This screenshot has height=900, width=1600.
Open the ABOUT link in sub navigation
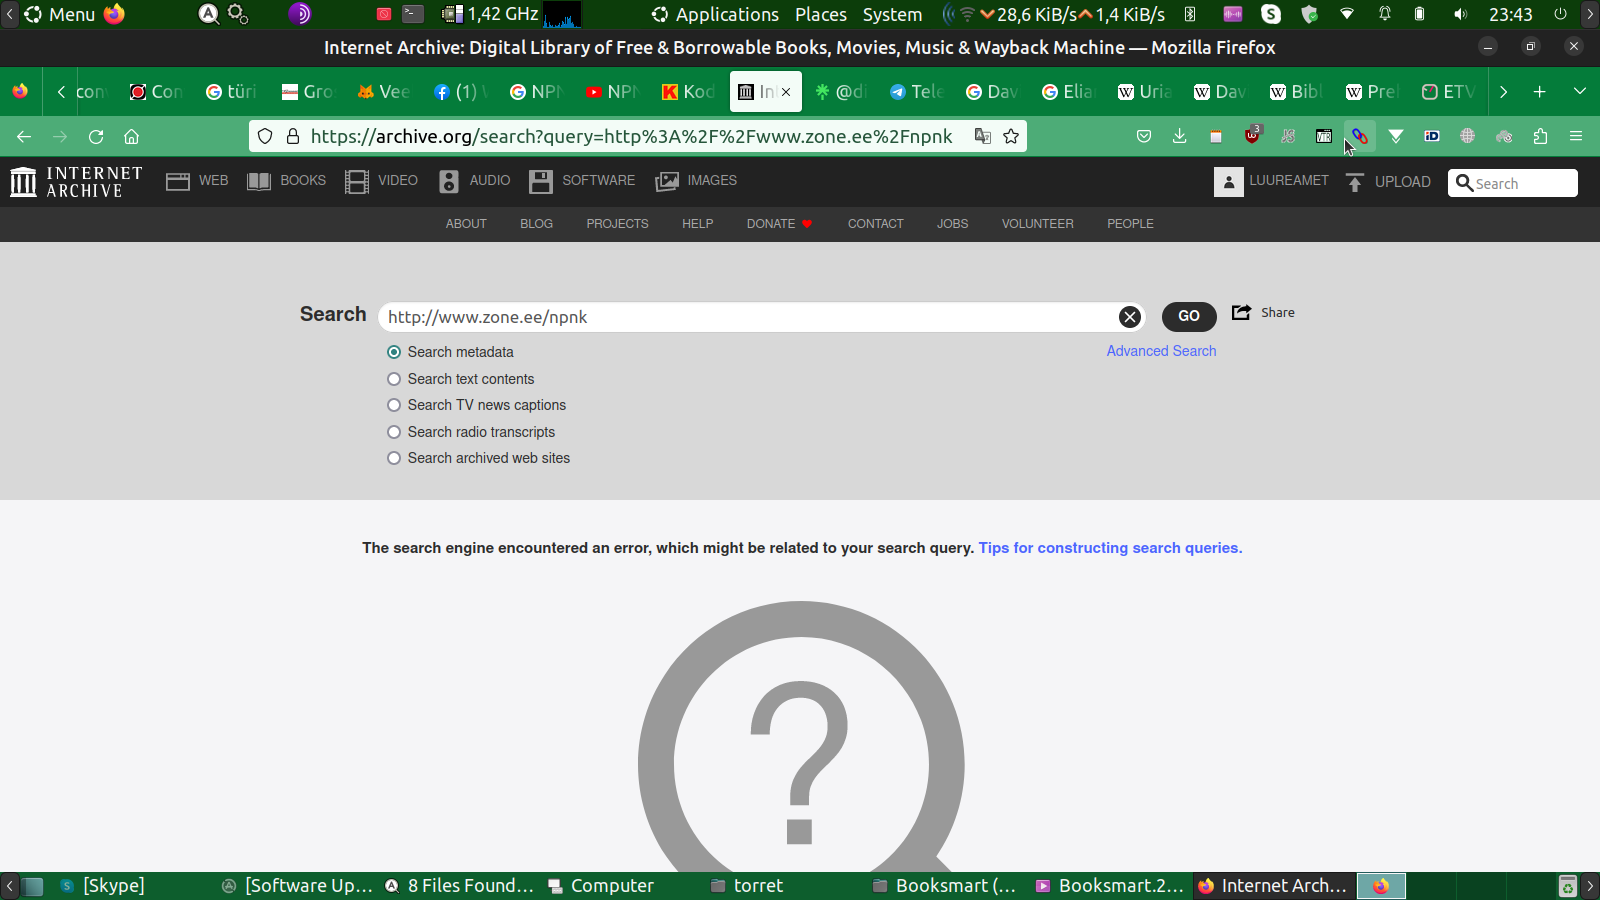466,224
